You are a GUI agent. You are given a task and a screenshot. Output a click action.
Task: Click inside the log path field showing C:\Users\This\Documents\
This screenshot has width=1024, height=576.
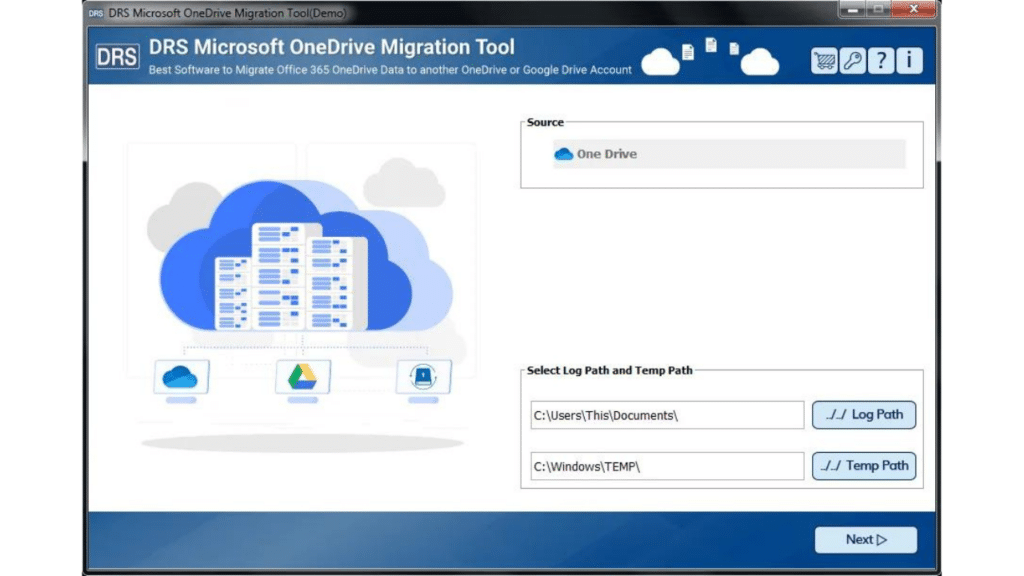click(x=665, y=414)
